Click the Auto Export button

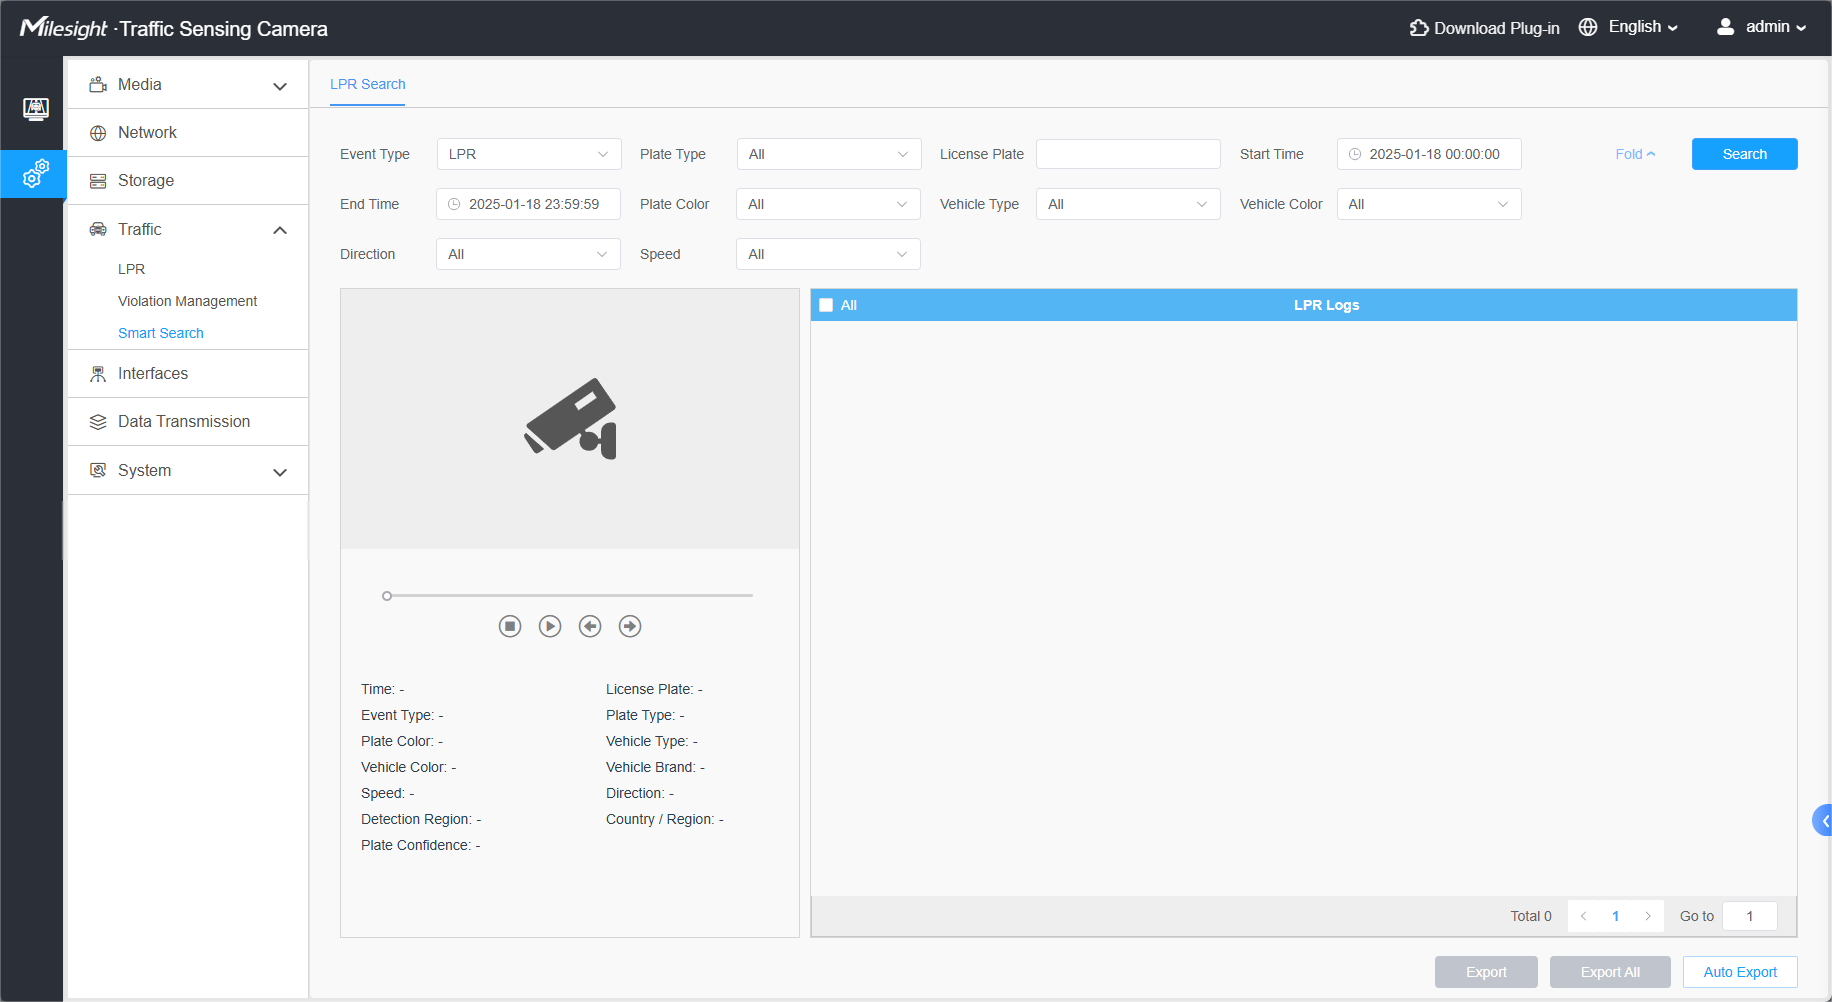[1740, 972]
